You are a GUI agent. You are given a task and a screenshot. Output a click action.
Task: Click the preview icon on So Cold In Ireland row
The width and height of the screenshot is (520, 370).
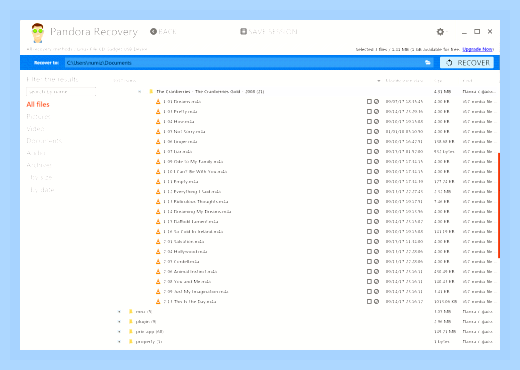coord(376,232)
